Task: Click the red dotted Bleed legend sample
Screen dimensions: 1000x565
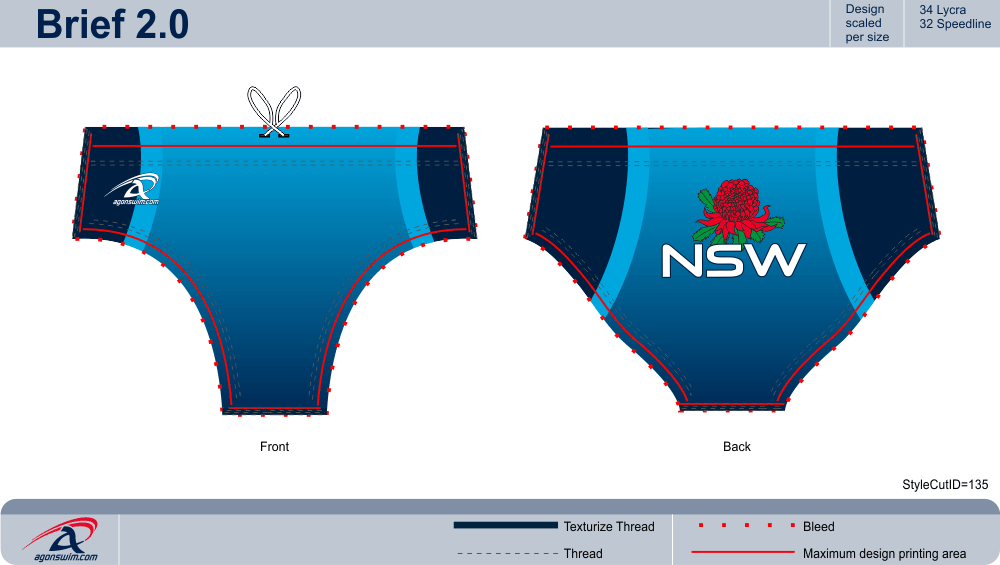Action: pos(747,525)
